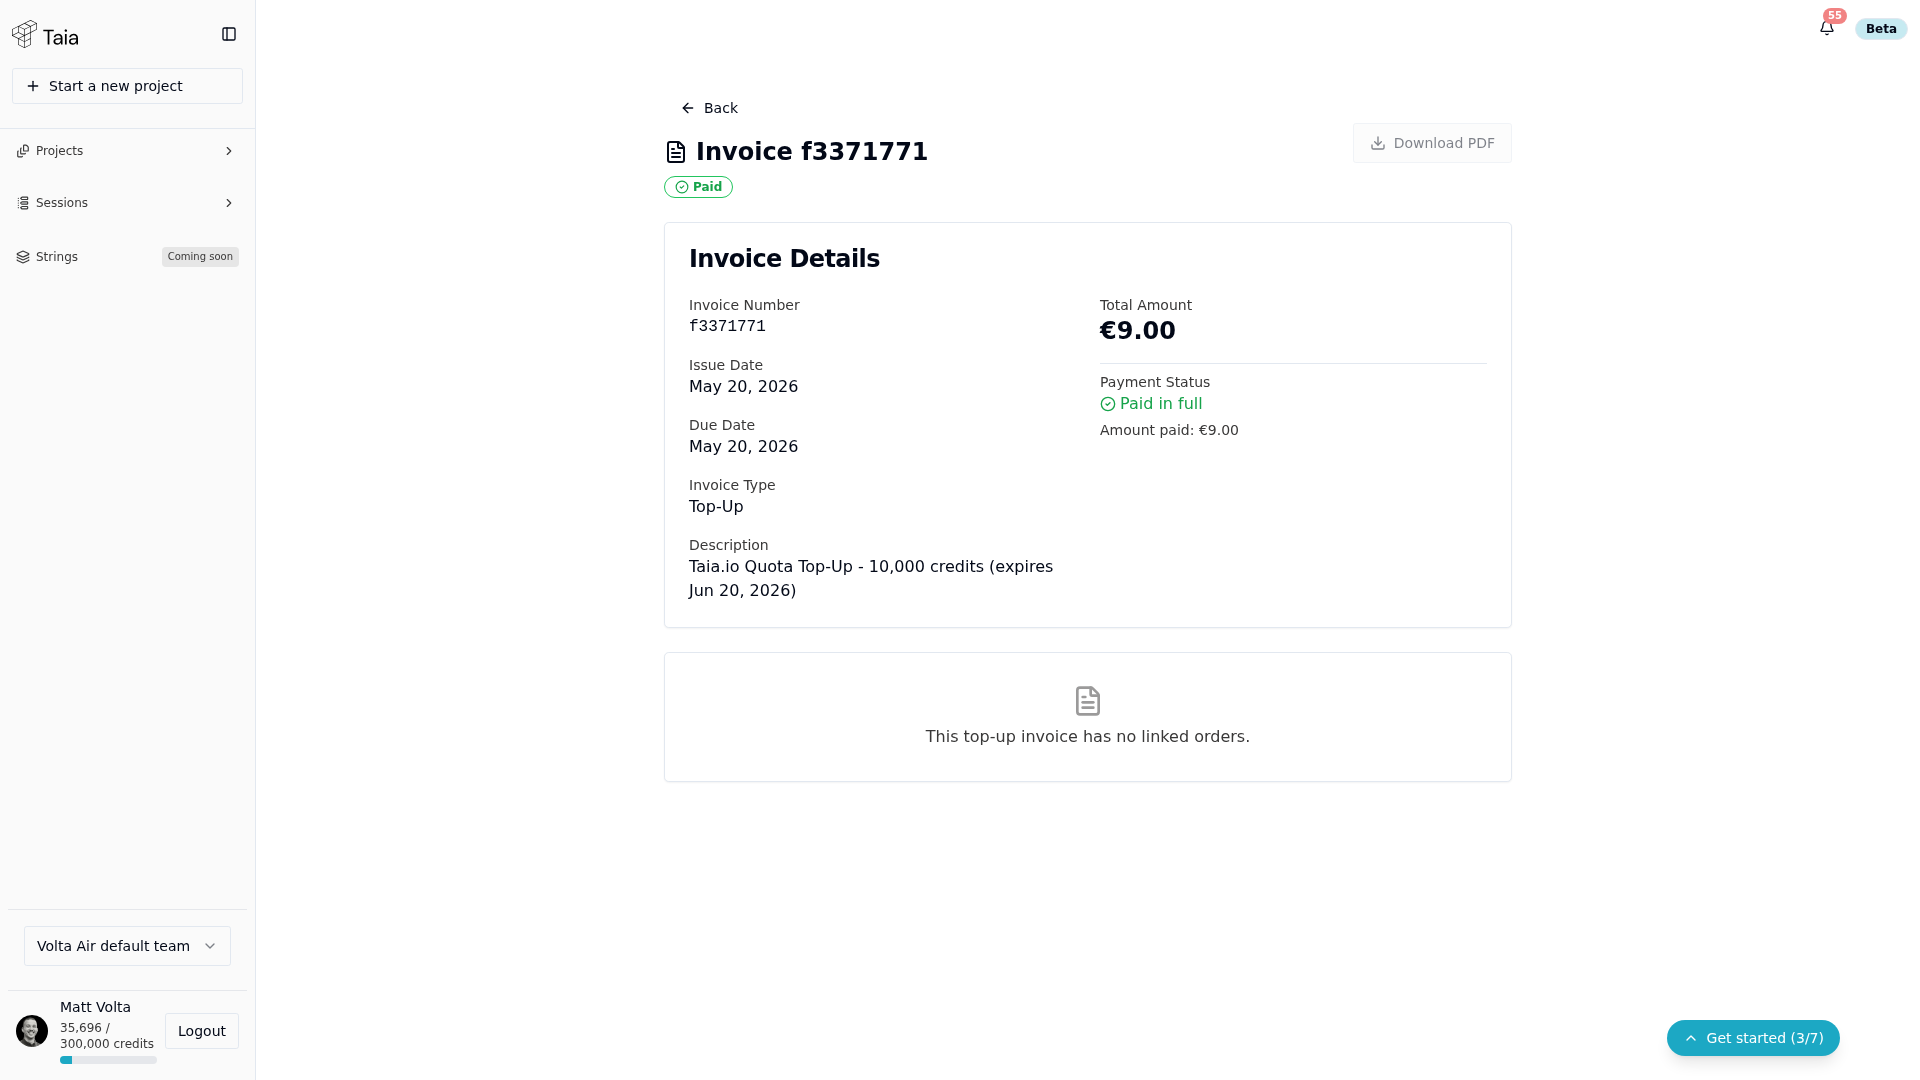Click the Paid in full status text
Image resolution: width=1920 pixels, height=1080 pixels.
click(x=1161, y=404)
